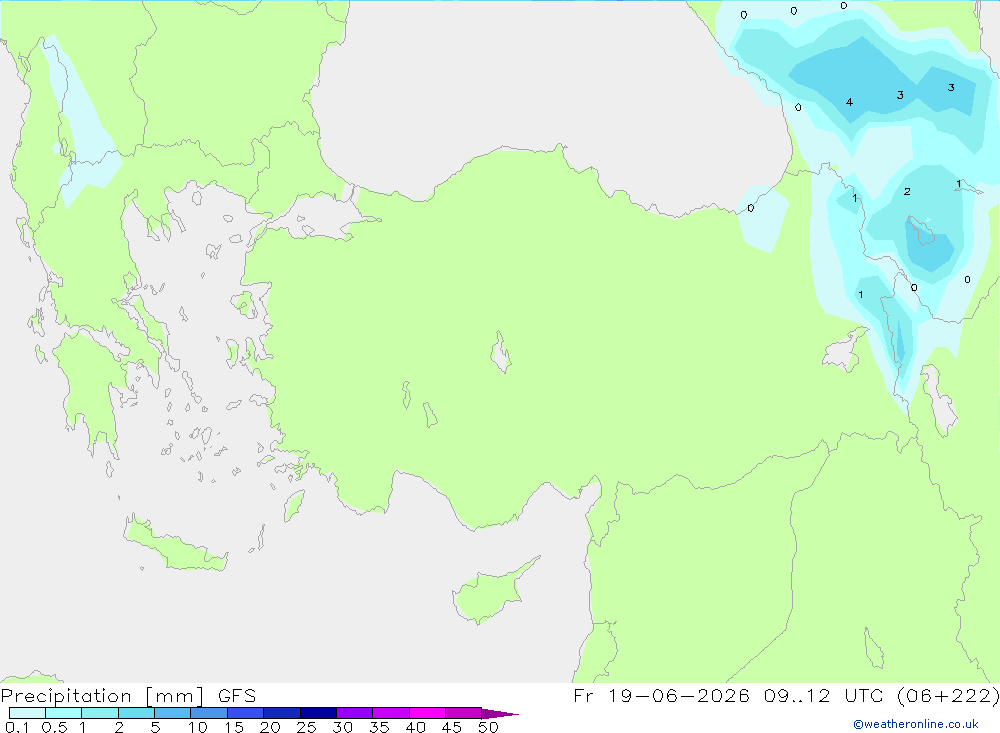The width and height of the screenshot is (1000, 733).
Task: Select the 35–40 mm purple legend swatch
Action: tap(391, 713)
